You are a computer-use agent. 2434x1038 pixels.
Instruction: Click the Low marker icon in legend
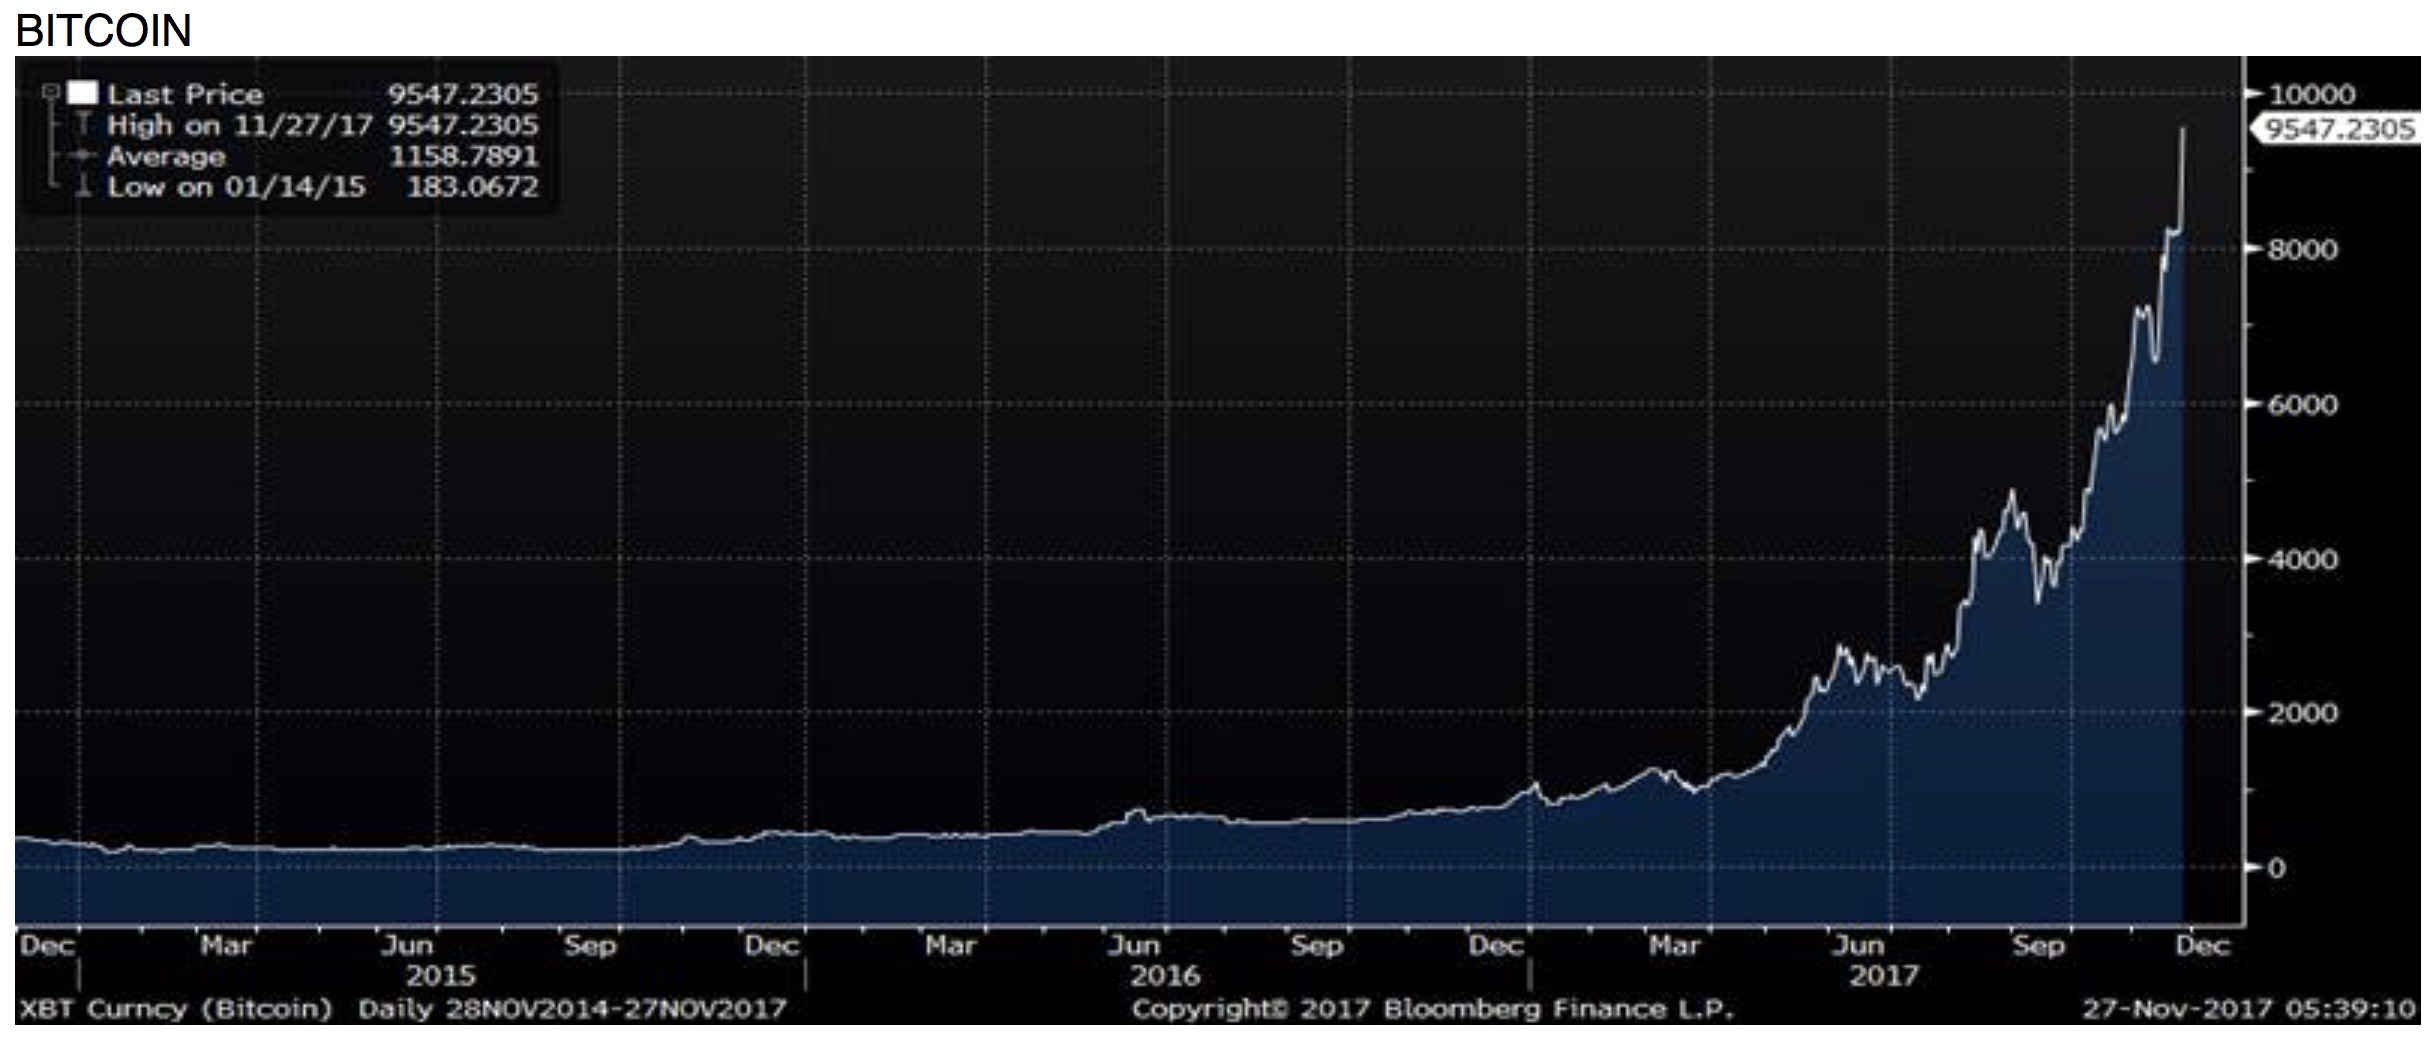(x=84, y=187)
